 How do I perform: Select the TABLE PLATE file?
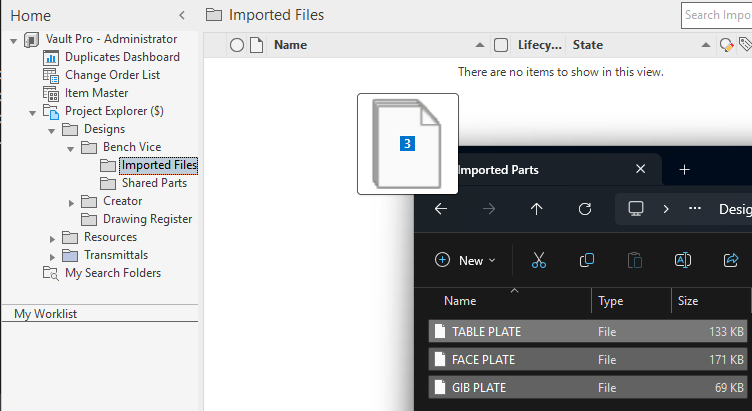pos(588,331)
